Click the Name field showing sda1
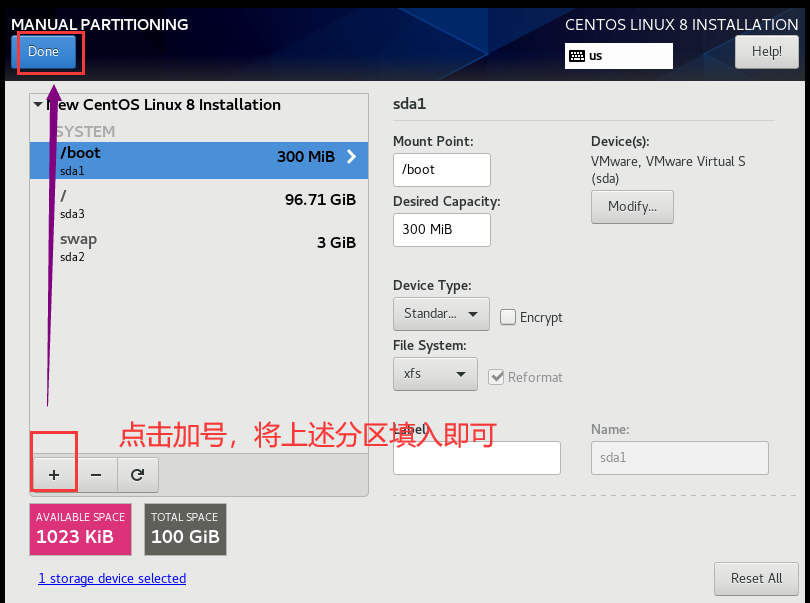 tap(680, 458)
